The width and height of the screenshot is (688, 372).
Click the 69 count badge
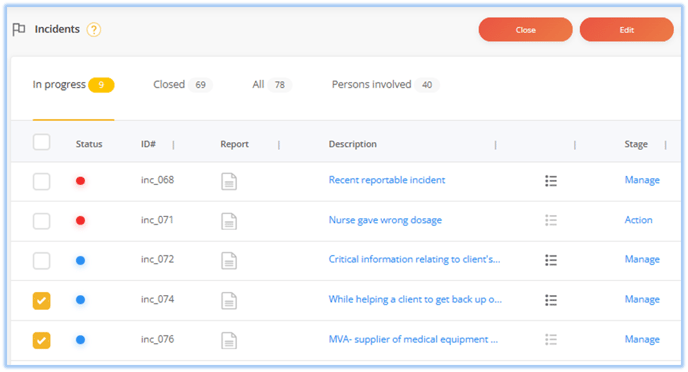tap(201, 85)
